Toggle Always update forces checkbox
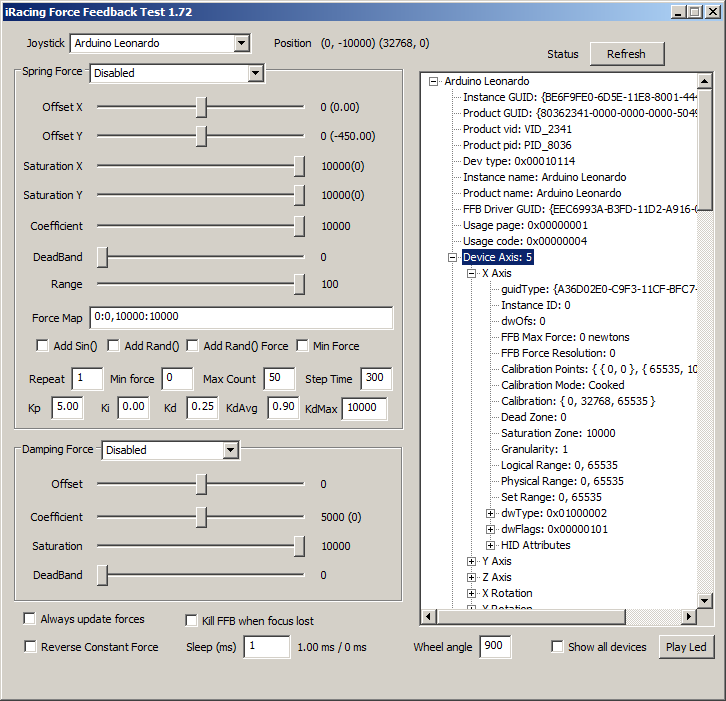The image size is (726, 701). tap(29, 619)
